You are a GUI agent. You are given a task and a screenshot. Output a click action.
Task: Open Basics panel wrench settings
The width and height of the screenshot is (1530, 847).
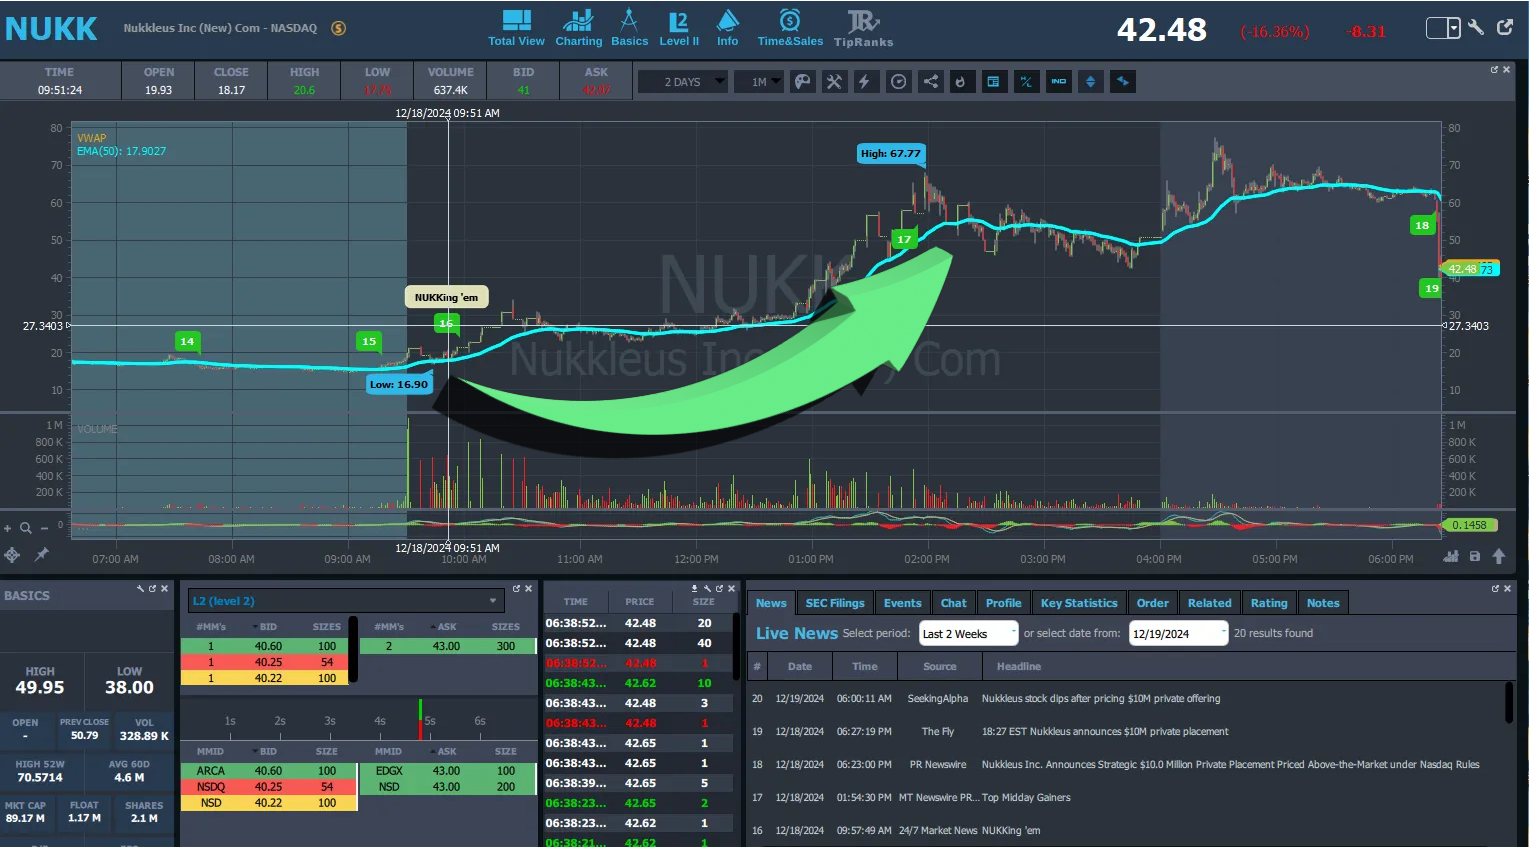(x=141, y=588)
